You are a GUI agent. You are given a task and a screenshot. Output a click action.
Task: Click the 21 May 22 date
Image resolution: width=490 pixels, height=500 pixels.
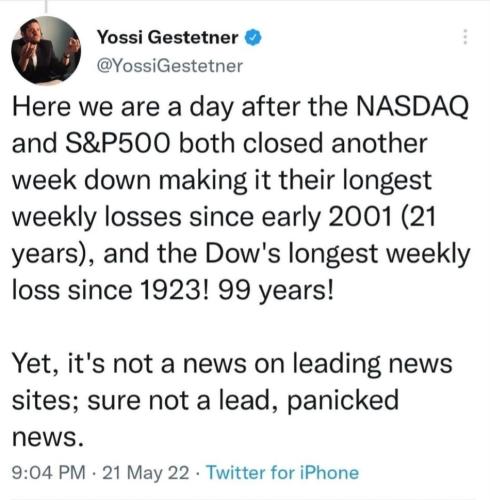point(146,473)
